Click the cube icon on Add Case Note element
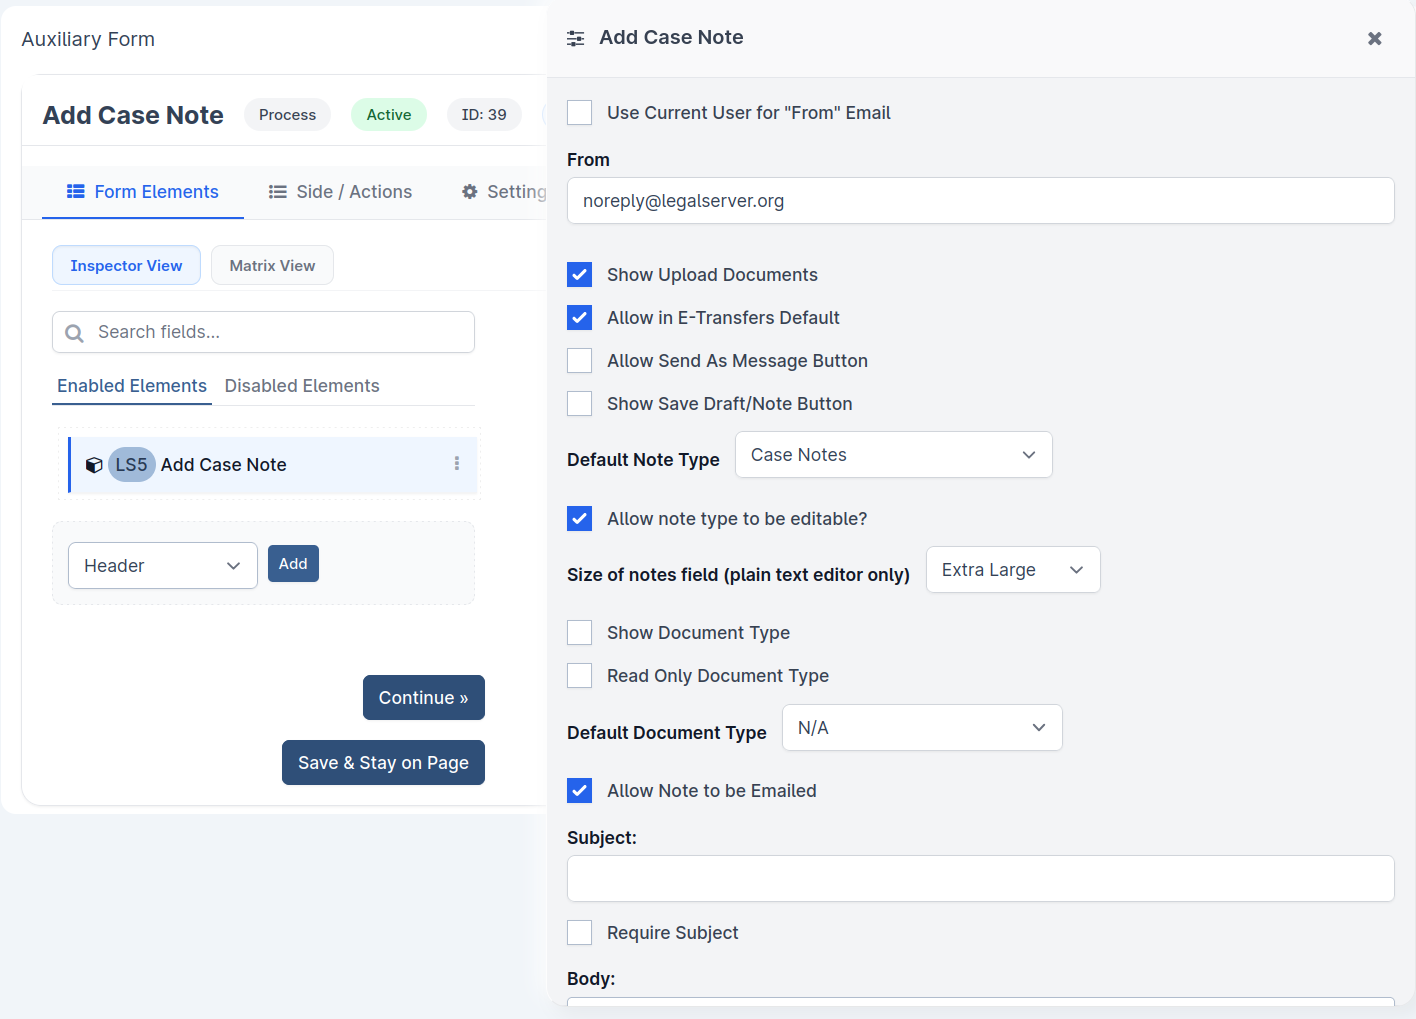The width and height of the screenshot is (1416, 1019). click(x=94, y=465)
